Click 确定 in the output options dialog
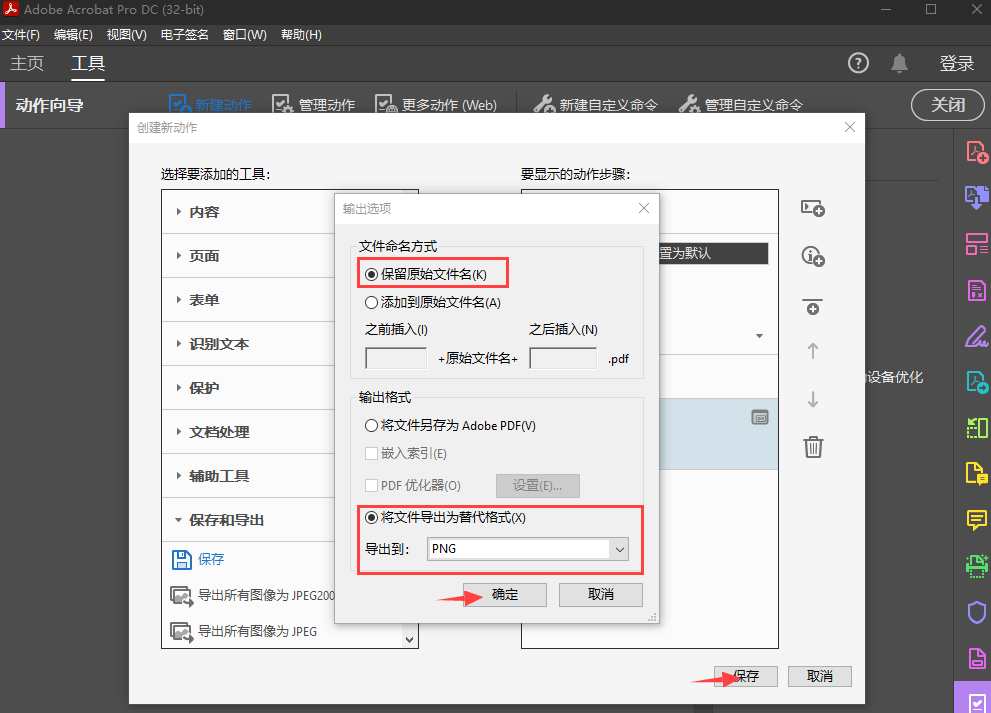Screen dimensions: 991x713 pyautogui.click(x=505, y=594)
